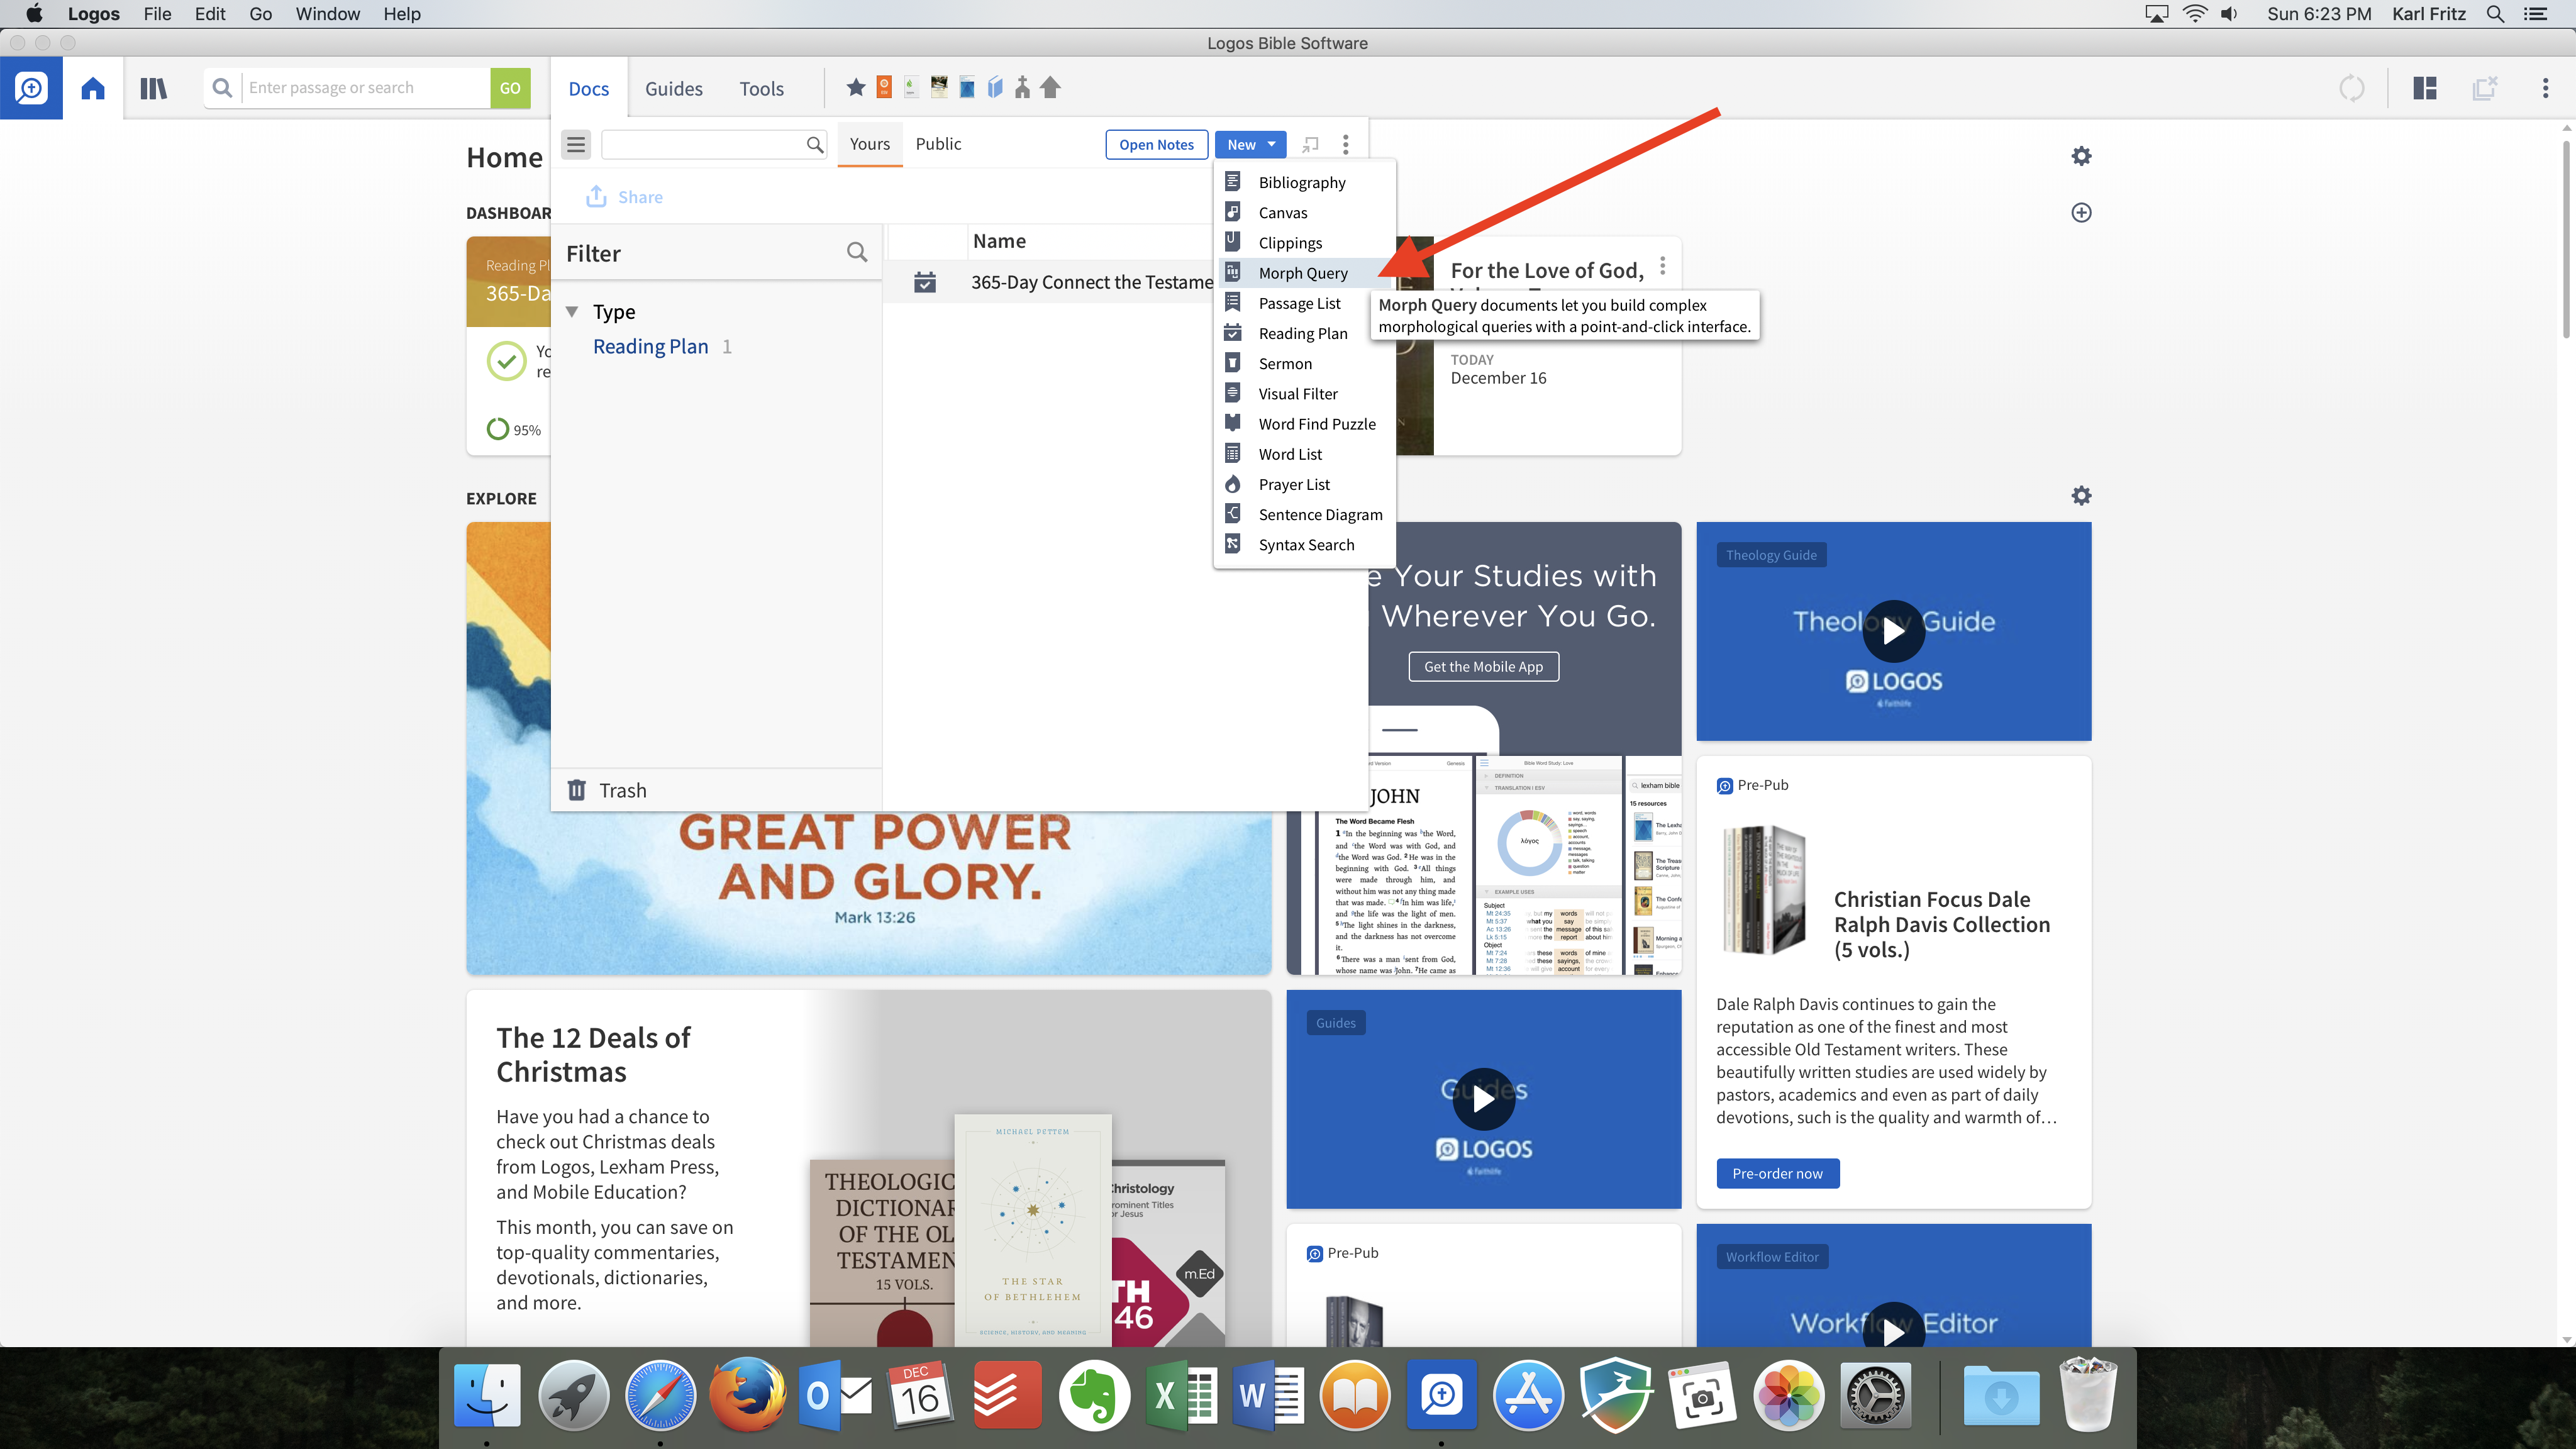Choose Clippings from the New menu
This screenshot has width=2576, height=1449.
click(x=1303, y=243)
